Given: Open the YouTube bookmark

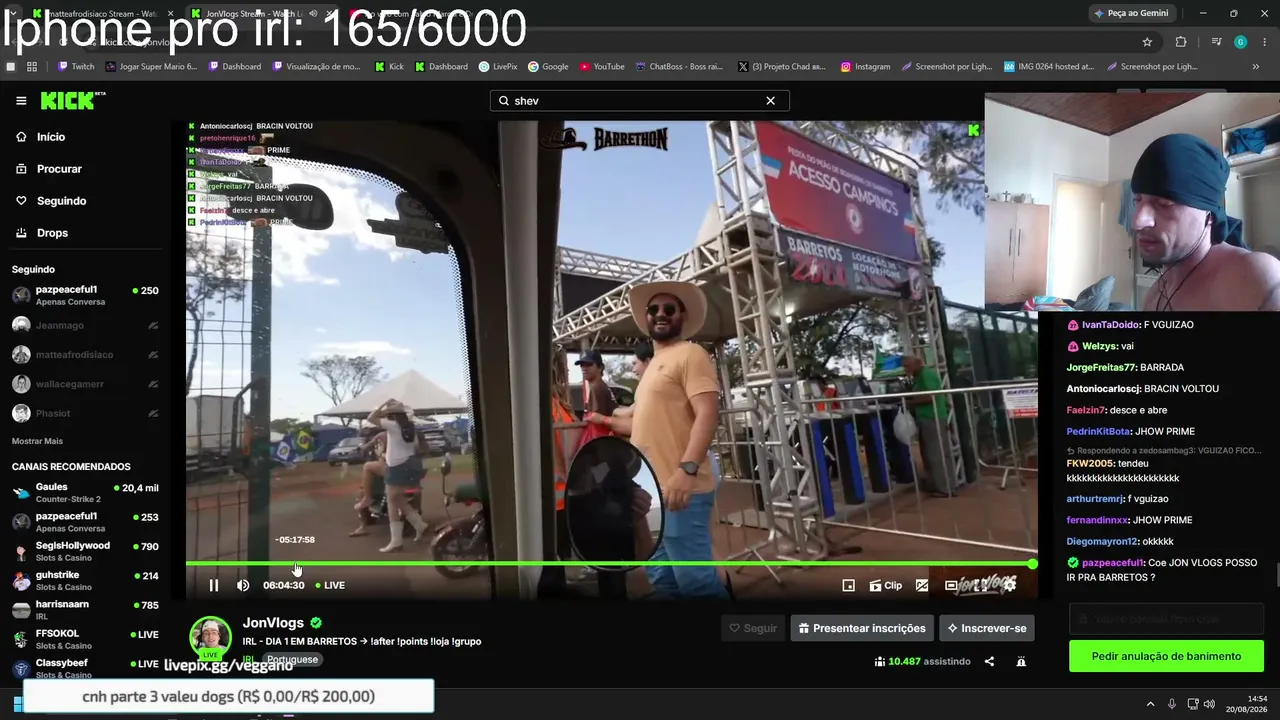Looking at the screenshot, I should (x=602, y=67).
